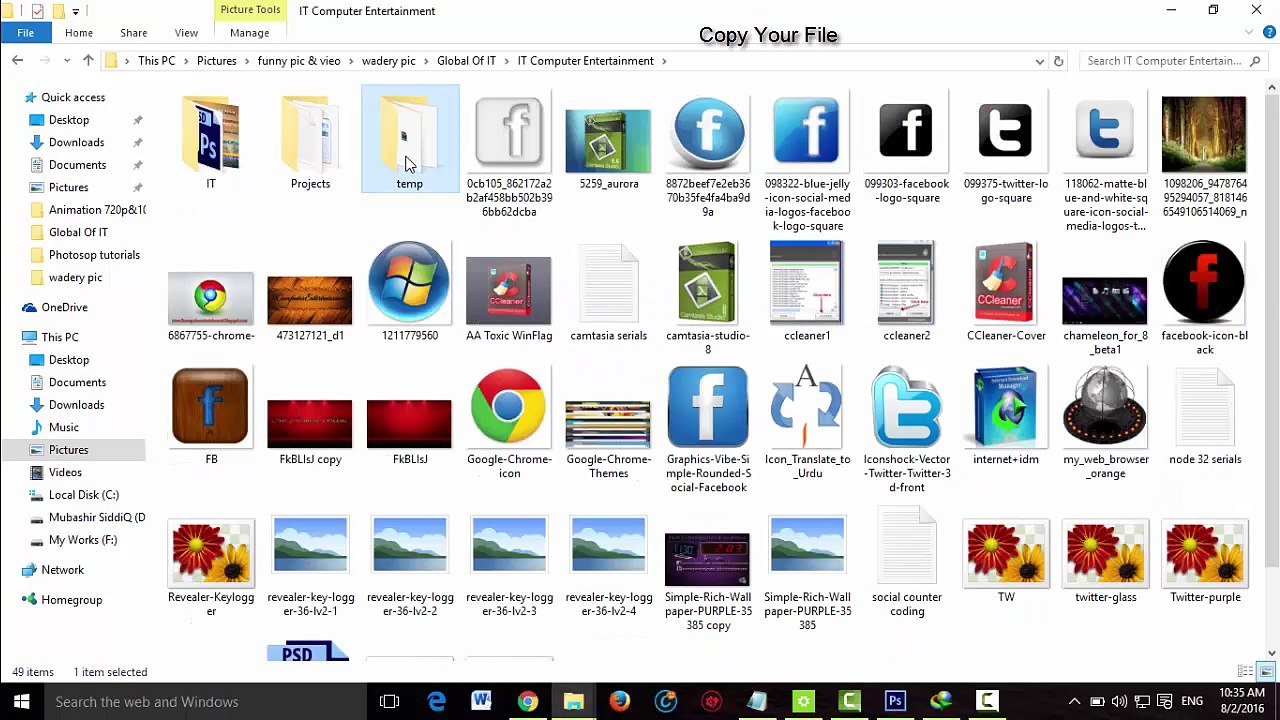Open the File menu tab

[x=25, y=33]
